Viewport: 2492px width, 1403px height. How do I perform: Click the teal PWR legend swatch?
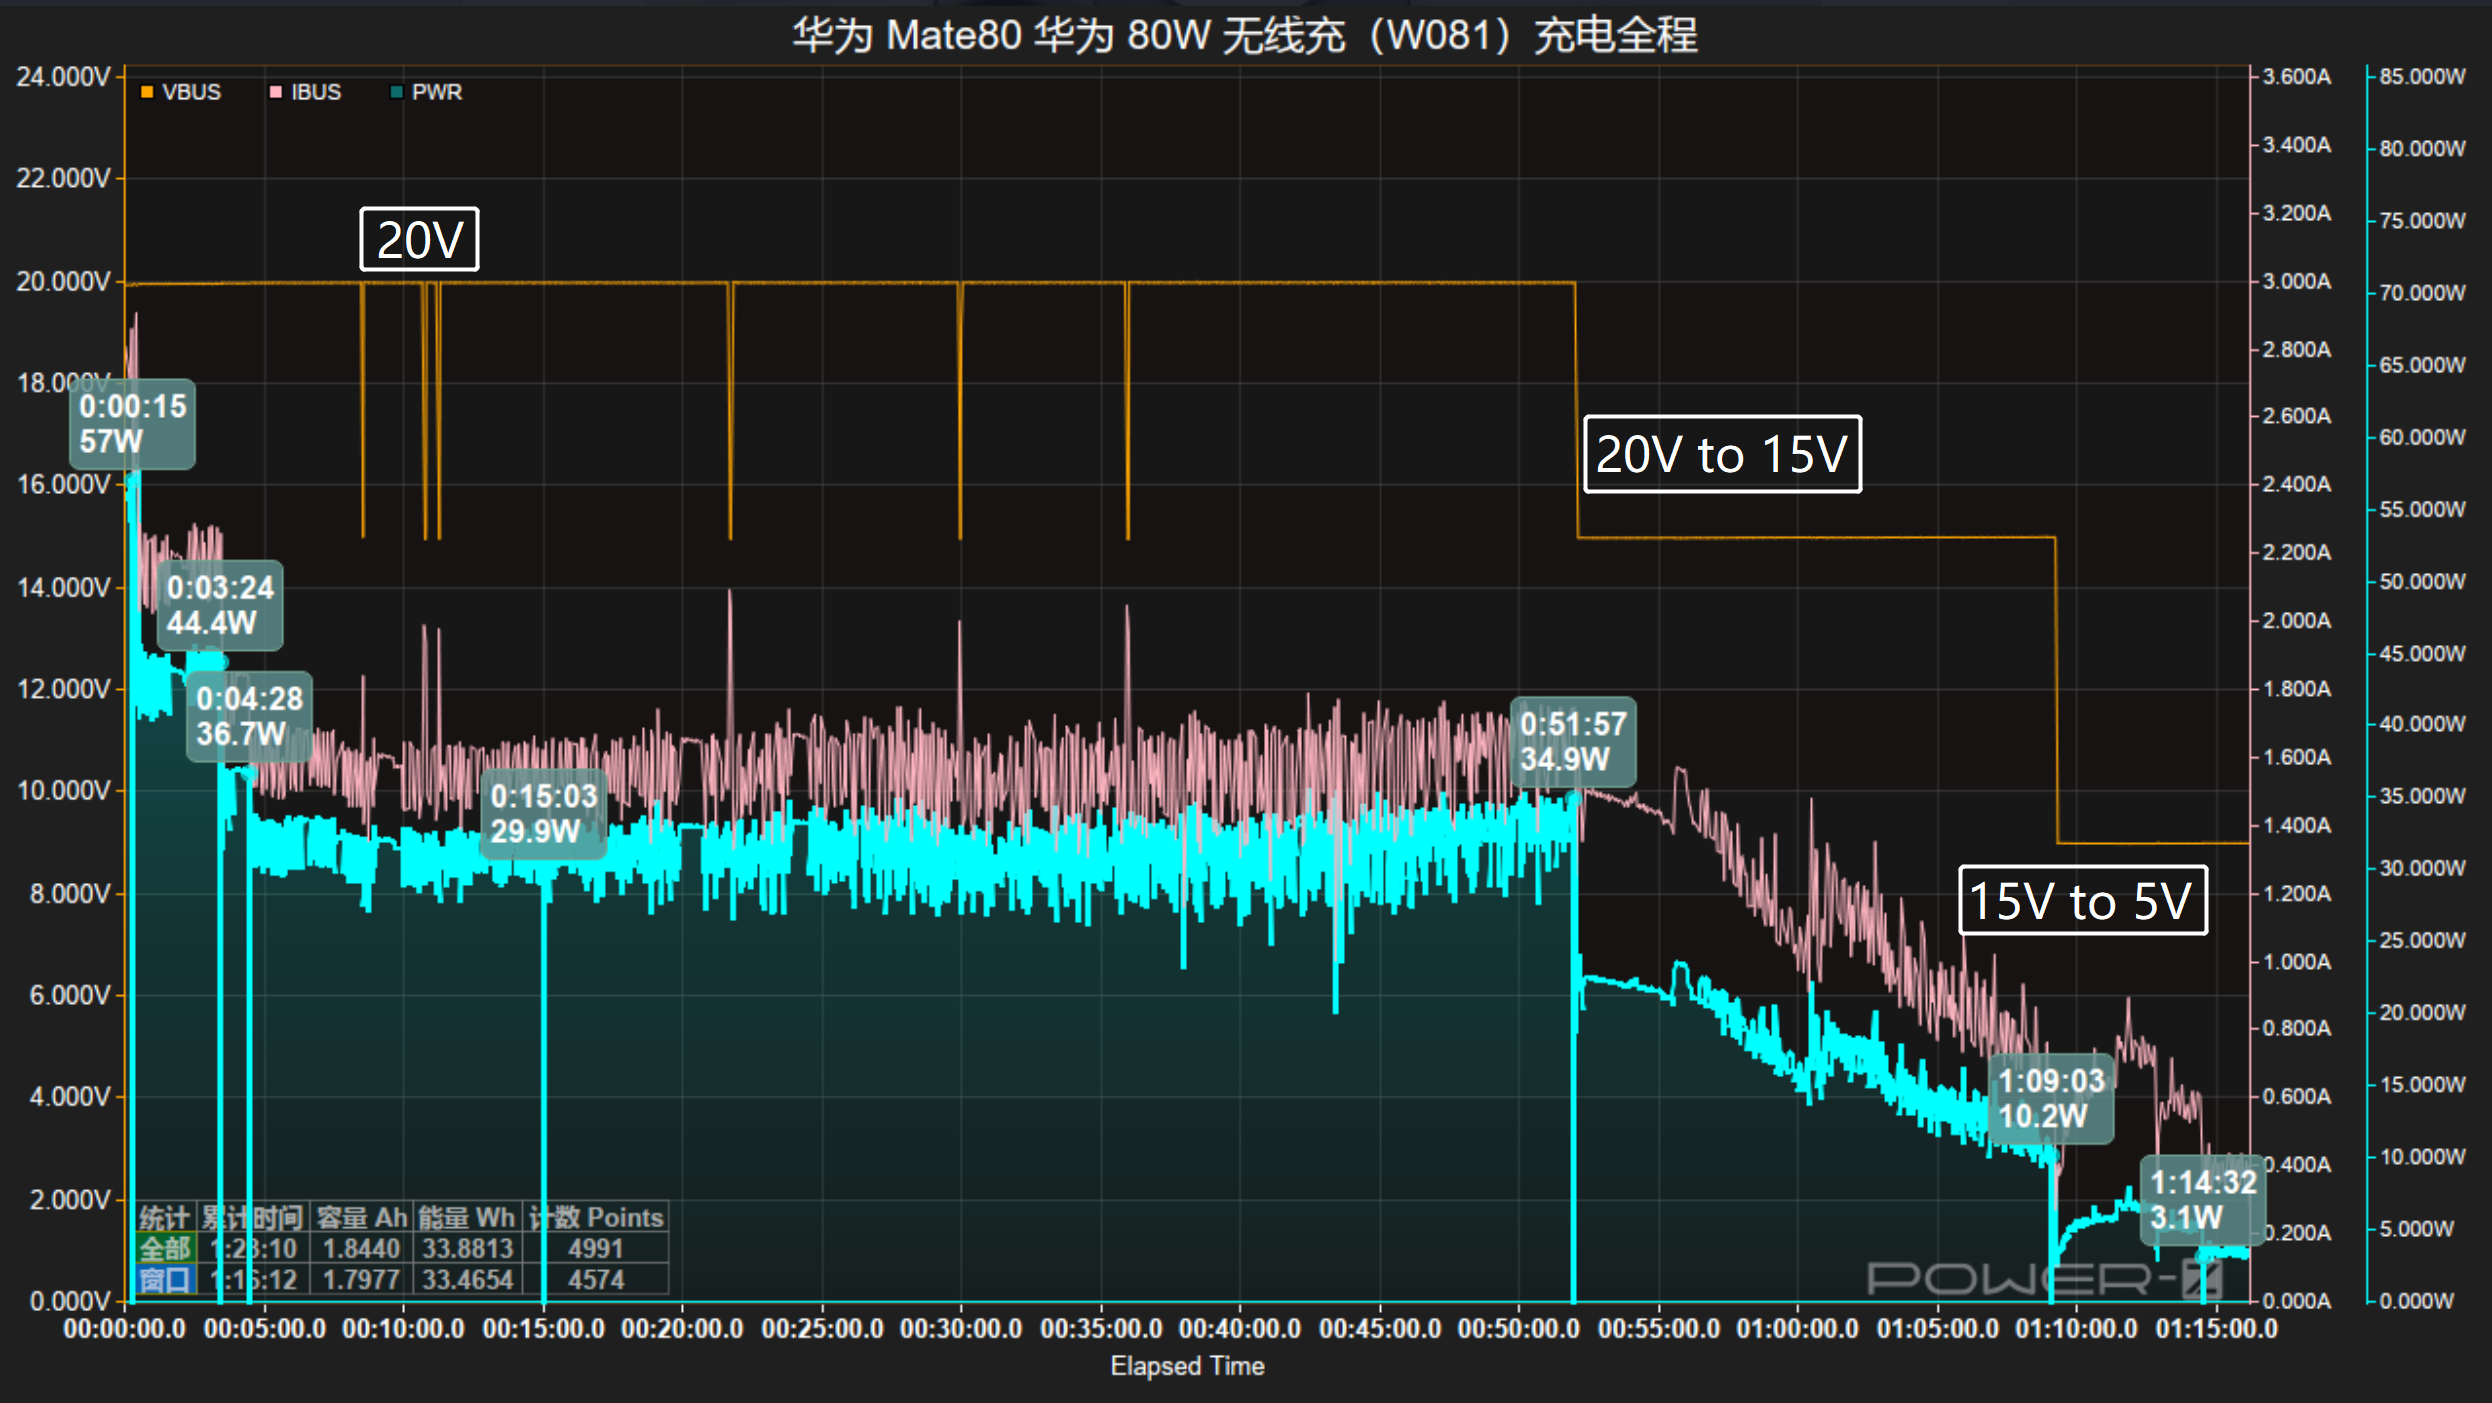pyautogui.click(x=396, y=92)
